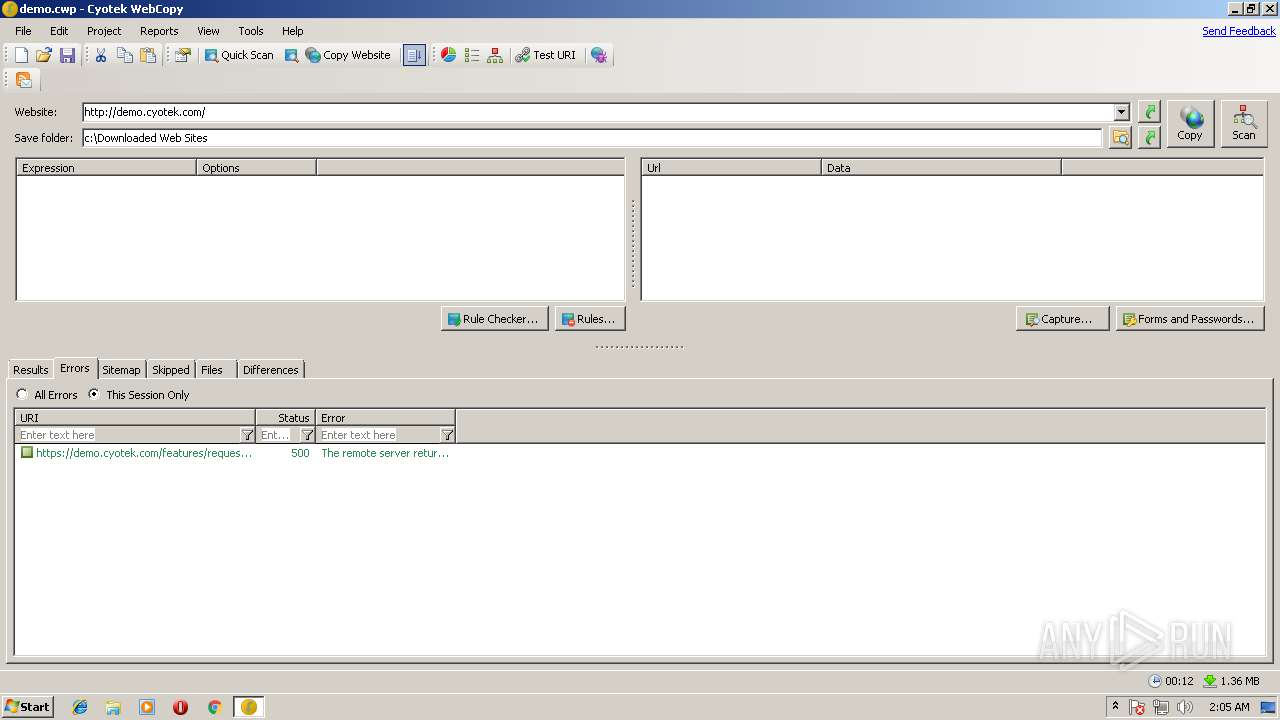This screenshot has width=1280, height=720.
Task: Click the Paste clipboard toolbar icon
Action: tap(148, 55)
